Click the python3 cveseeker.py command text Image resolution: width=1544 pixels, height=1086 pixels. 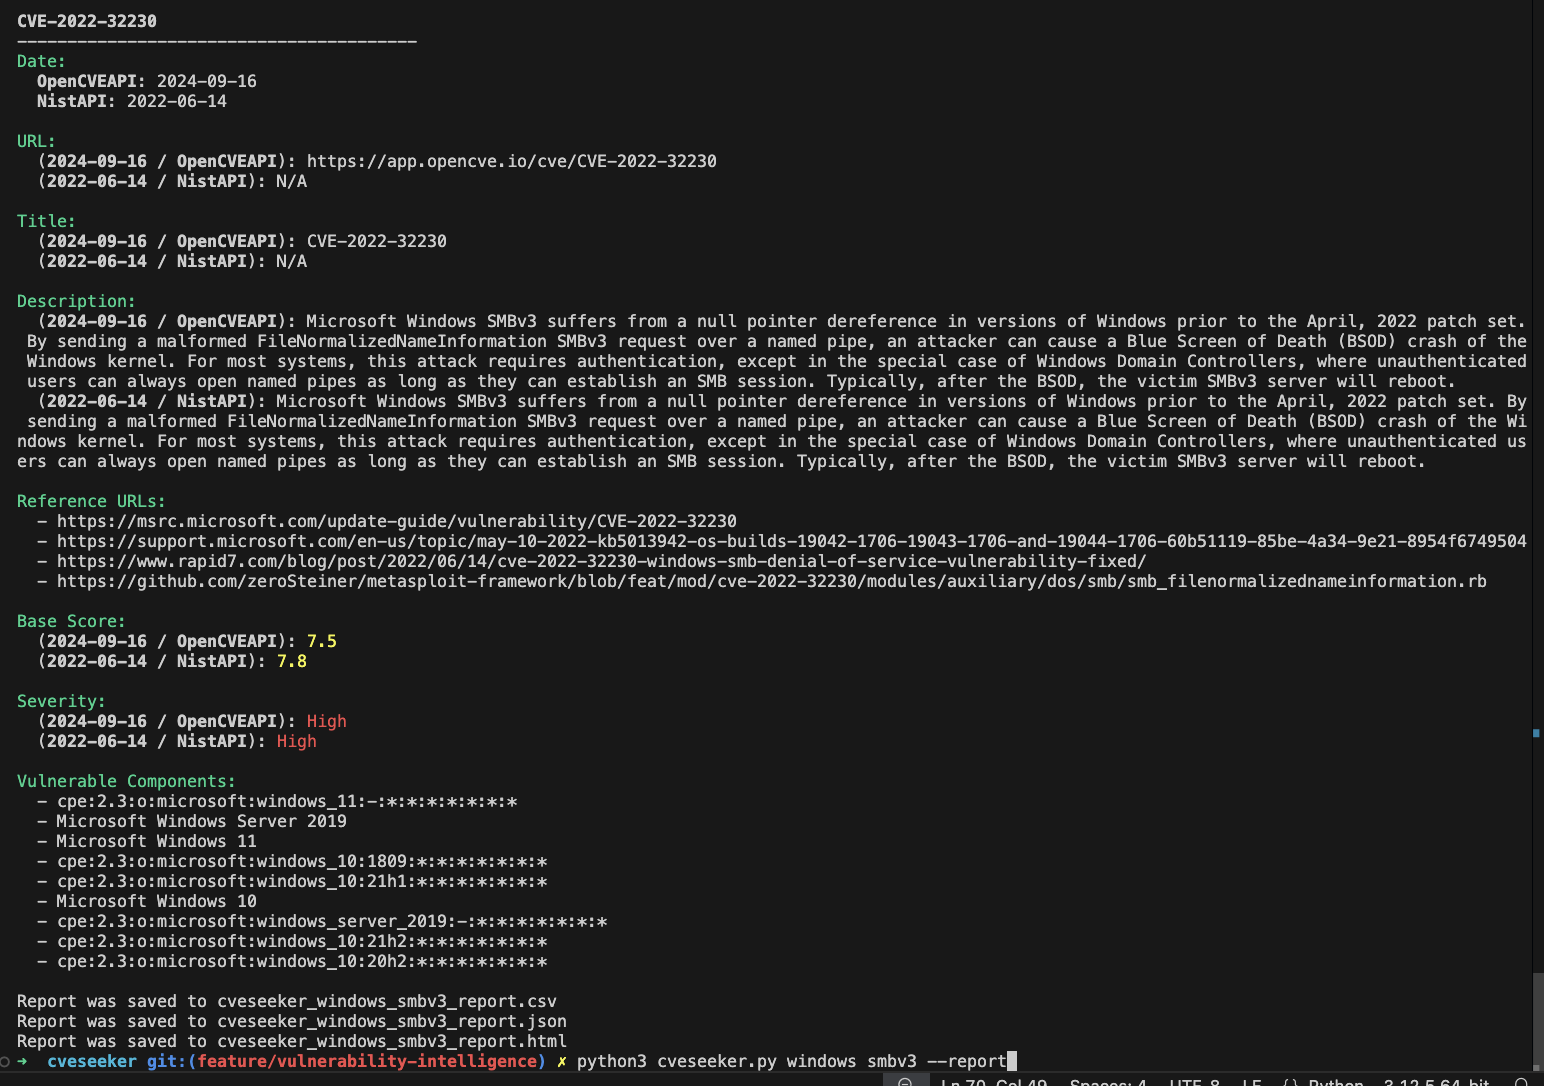[676, 1061]
